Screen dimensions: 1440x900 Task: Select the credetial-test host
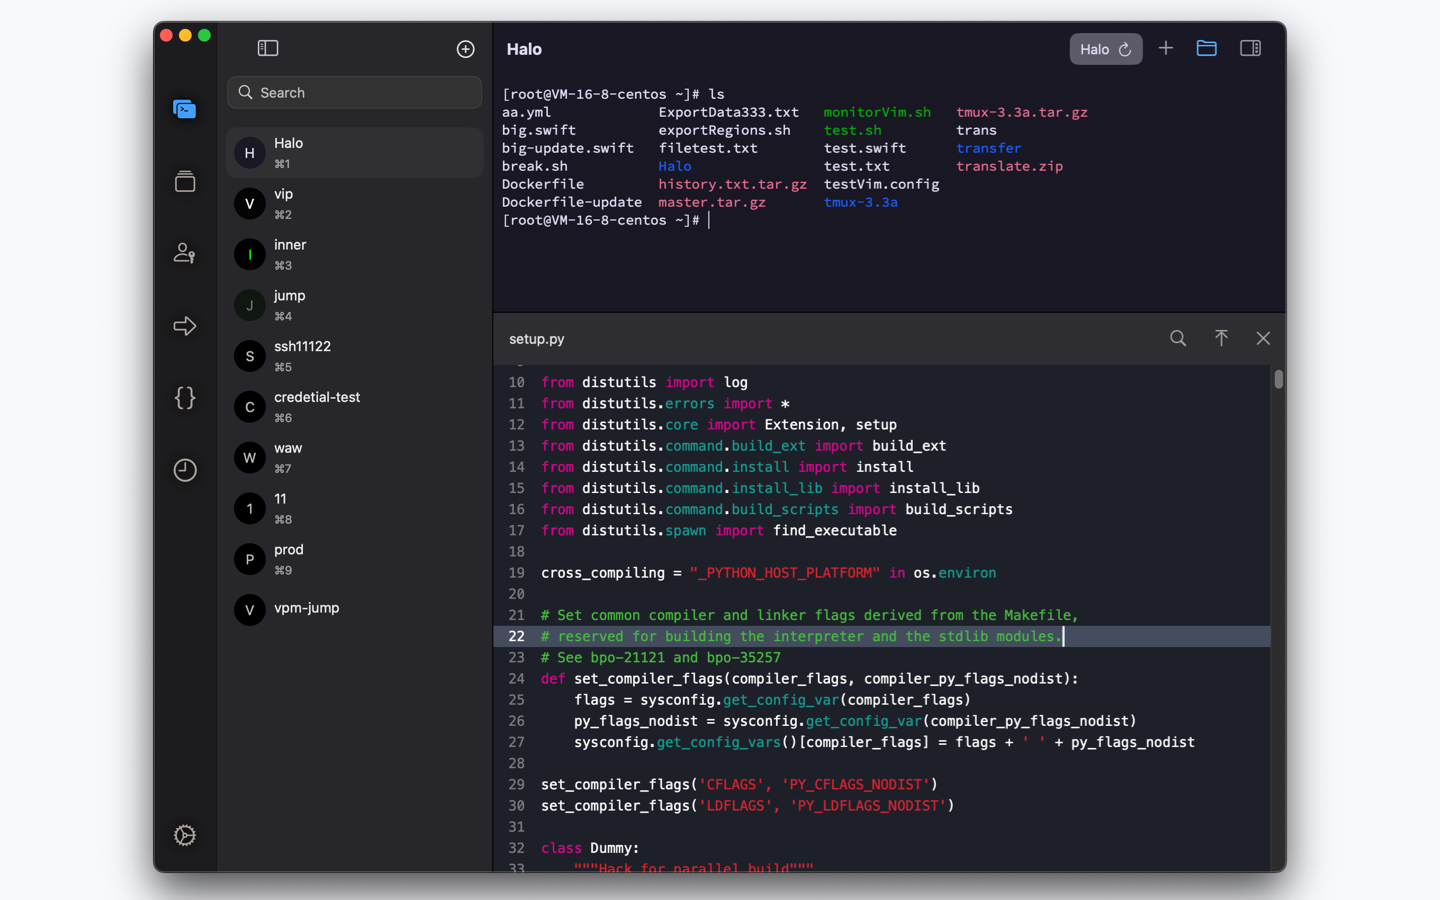(354, 407)
